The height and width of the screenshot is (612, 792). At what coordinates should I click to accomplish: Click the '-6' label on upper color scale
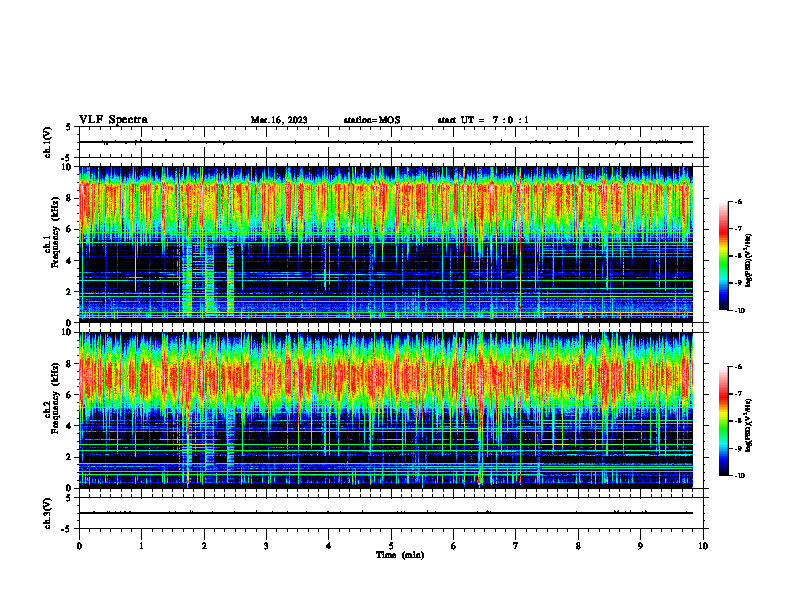pyautogui.click(x=738, y=201)
